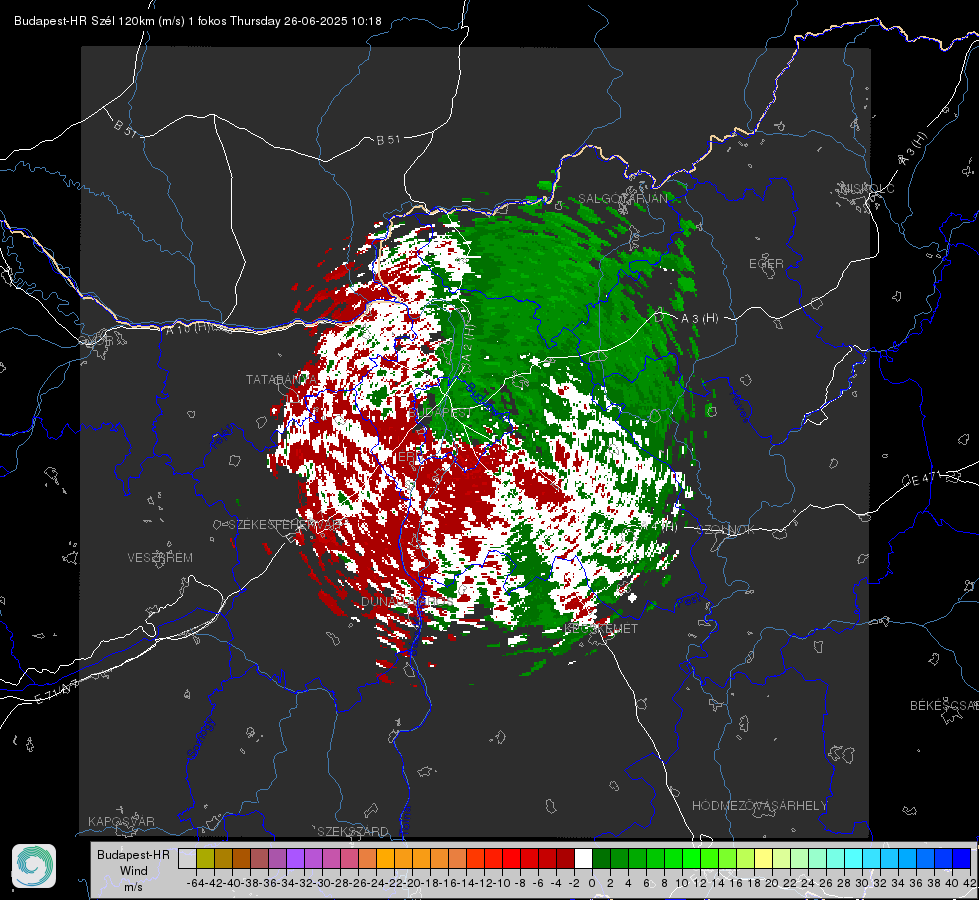The width and height of the screenshot is (979, 900).
Task: Pick the purple swatch between -34 and -32
Action: pos(295,858)
